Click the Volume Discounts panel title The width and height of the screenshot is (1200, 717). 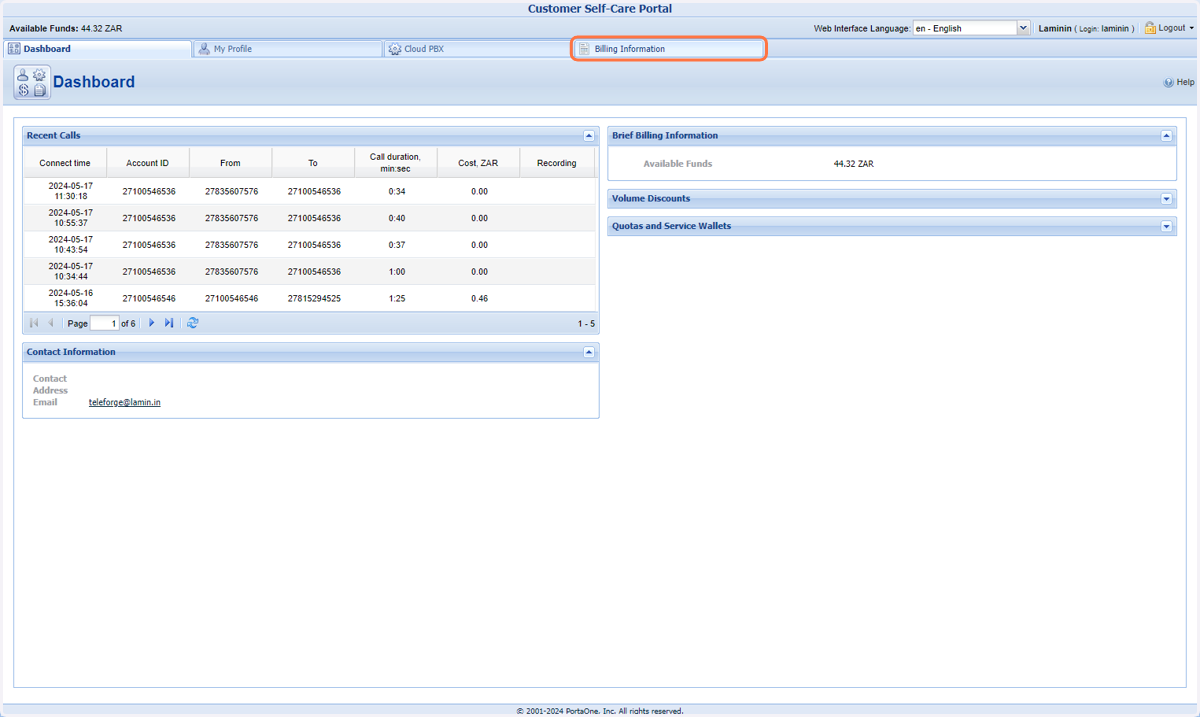point(651,199)
